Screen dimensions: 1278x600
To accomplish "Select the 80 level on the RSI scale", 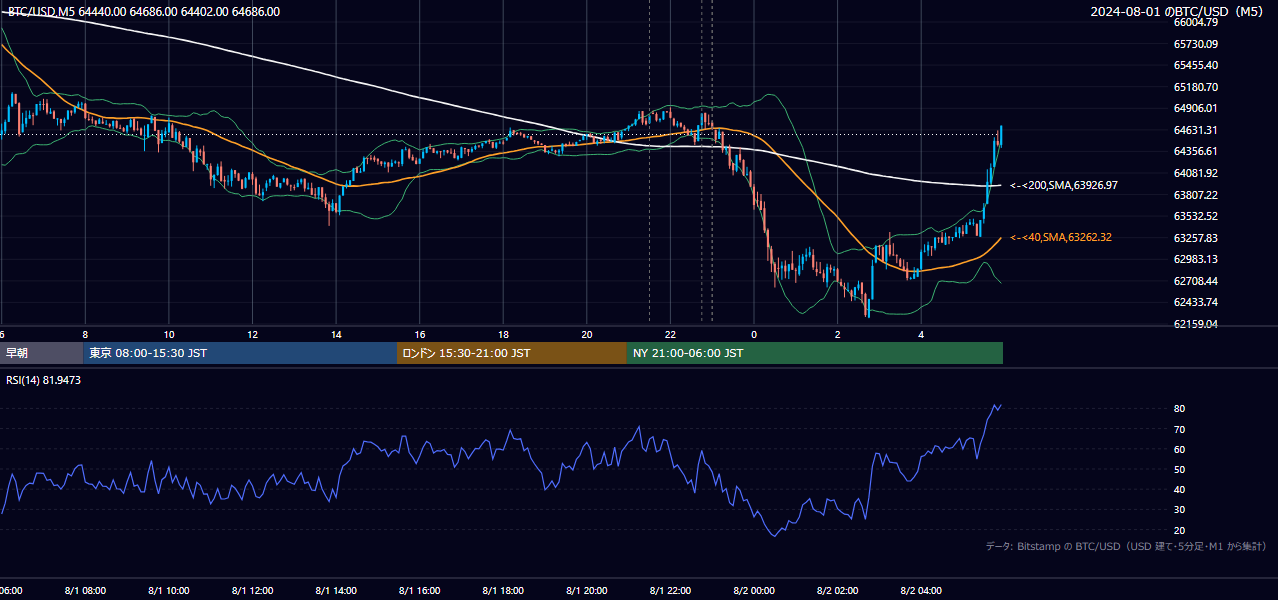I will (1180, 409).
